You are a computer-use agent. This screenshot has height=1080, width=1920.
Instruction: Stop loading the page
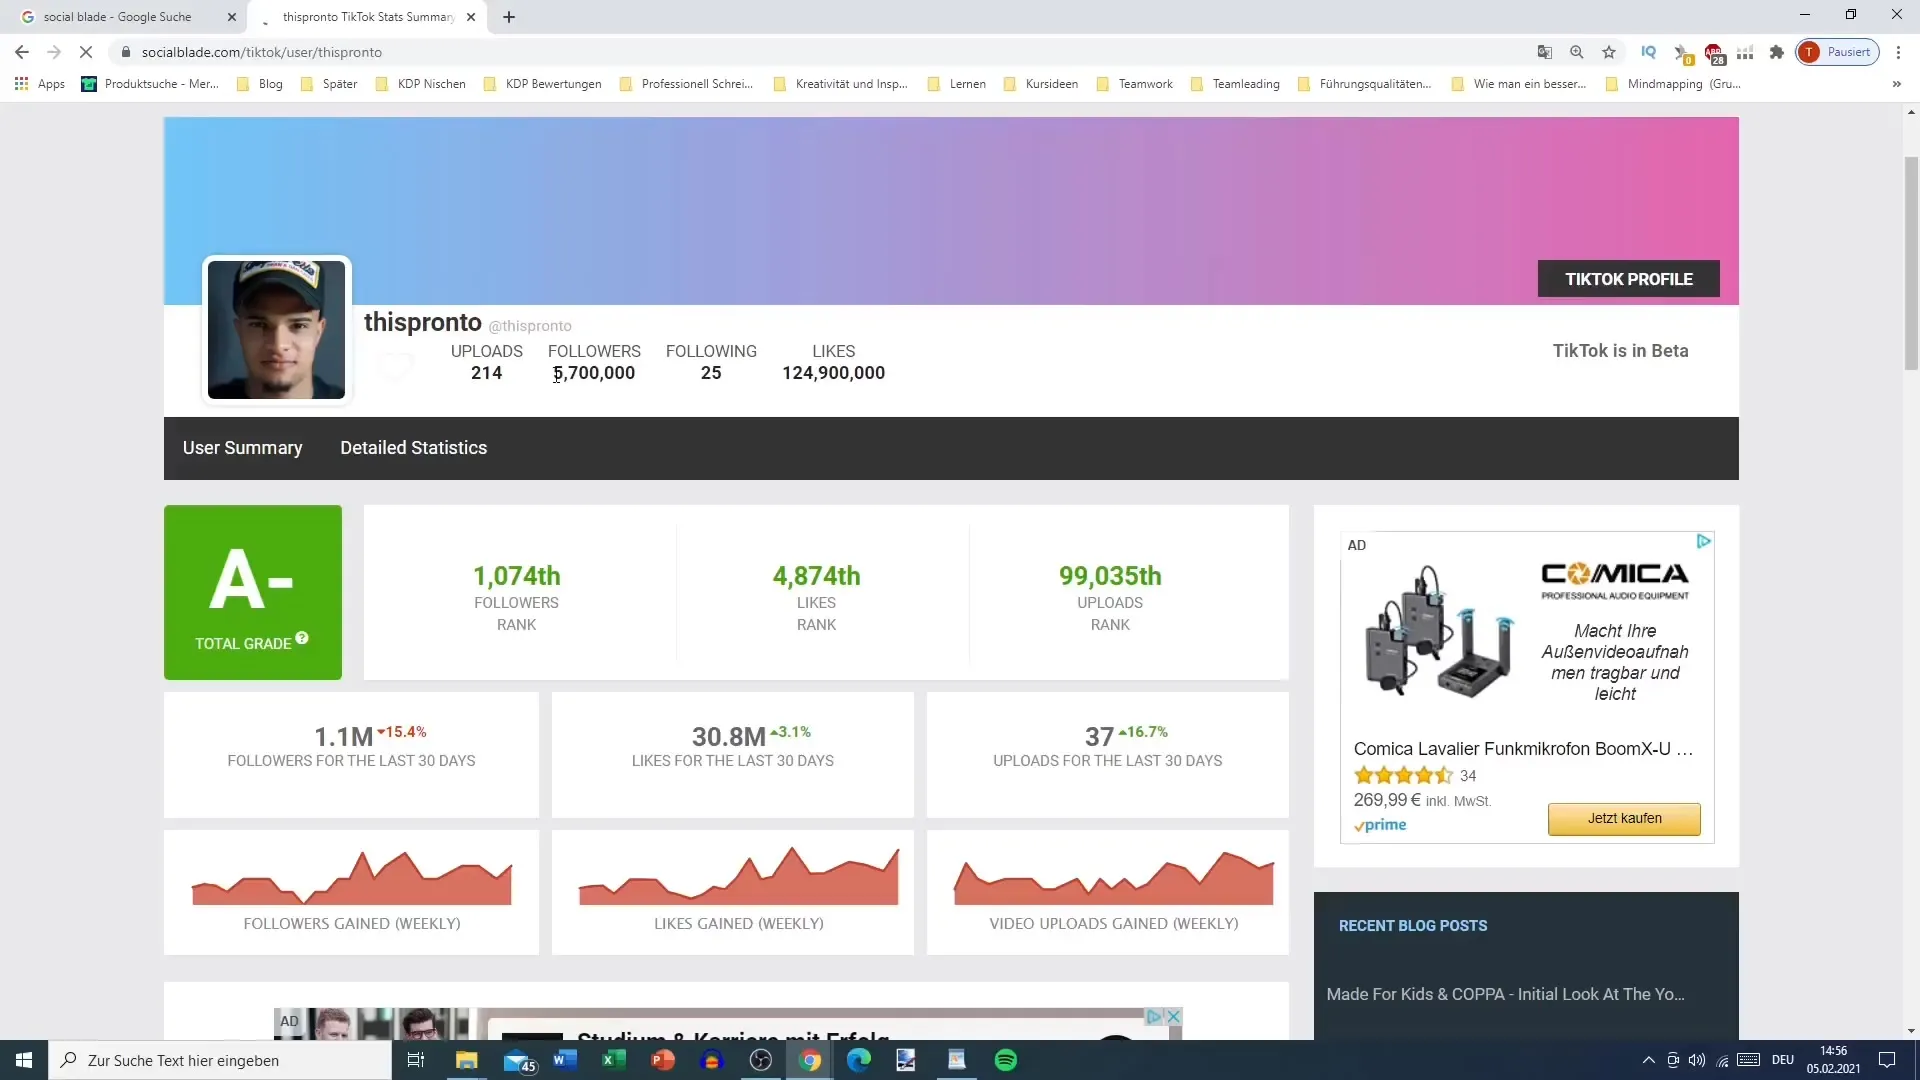click(86, 52)
